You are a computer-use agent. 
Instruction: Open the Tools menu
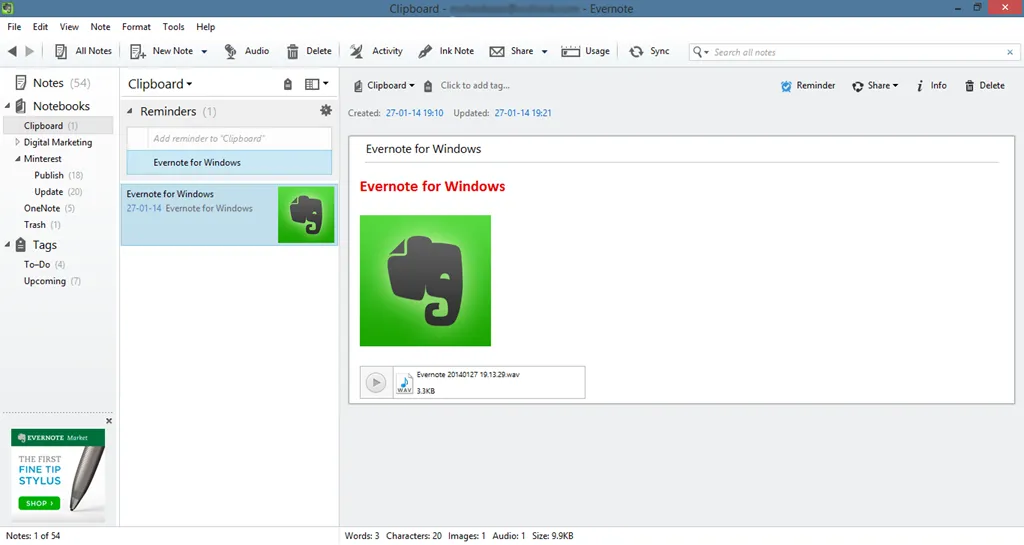coord(174,27)
